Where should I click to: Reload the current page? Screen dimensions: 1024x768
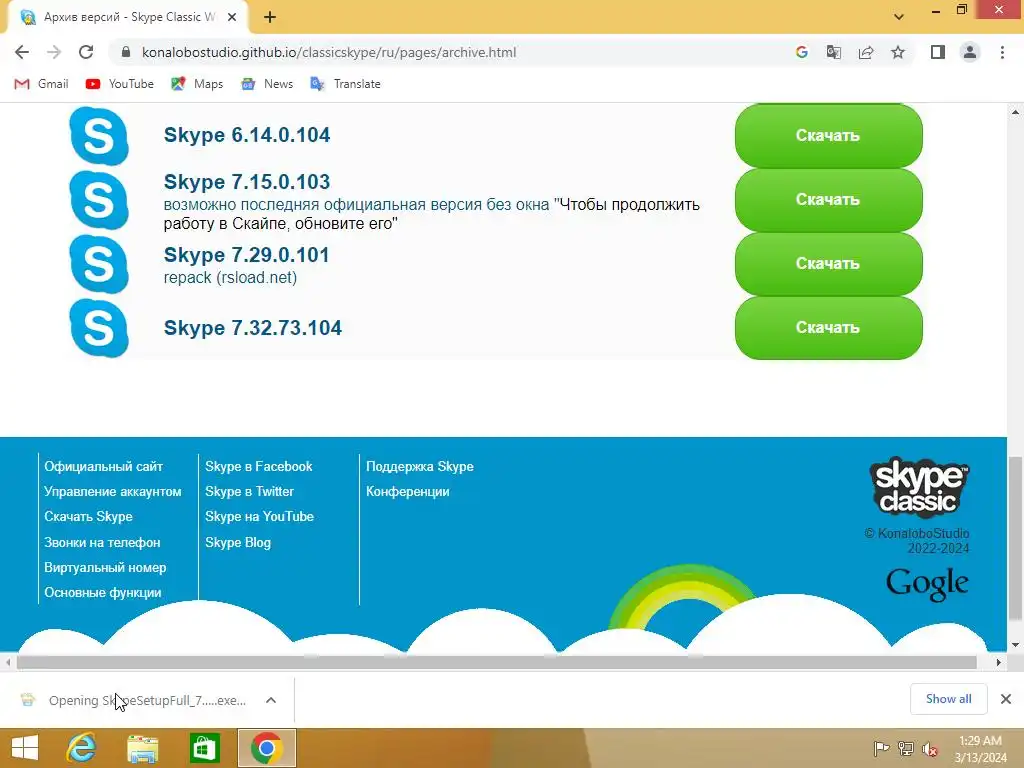[86, 52]
